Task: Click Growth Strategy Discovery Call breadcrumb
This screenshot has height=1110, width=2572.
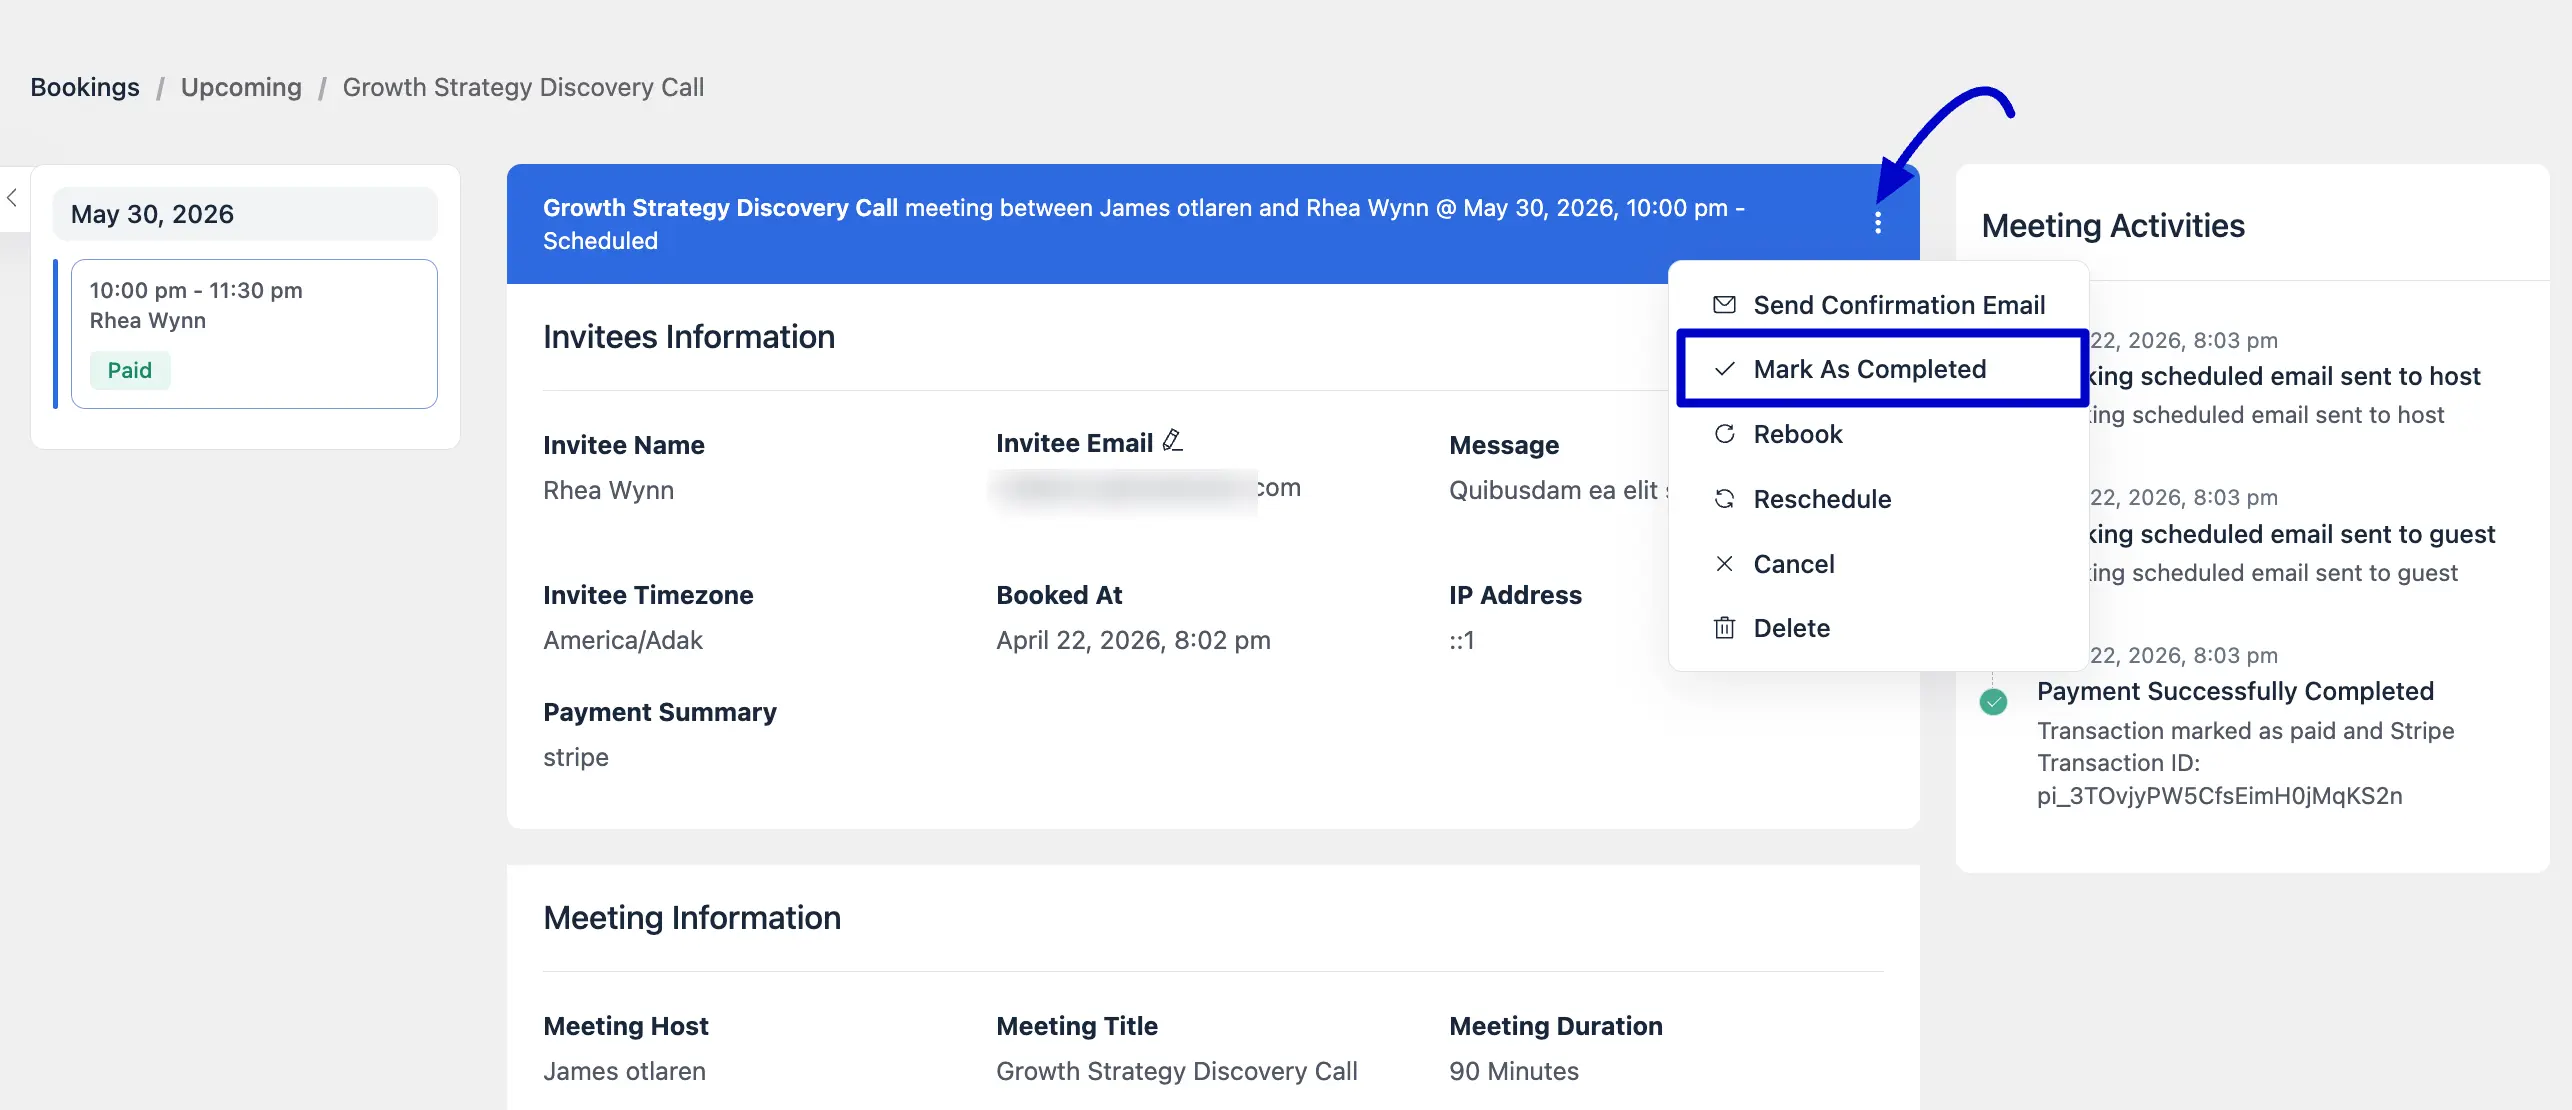Action: click(523, 87)
